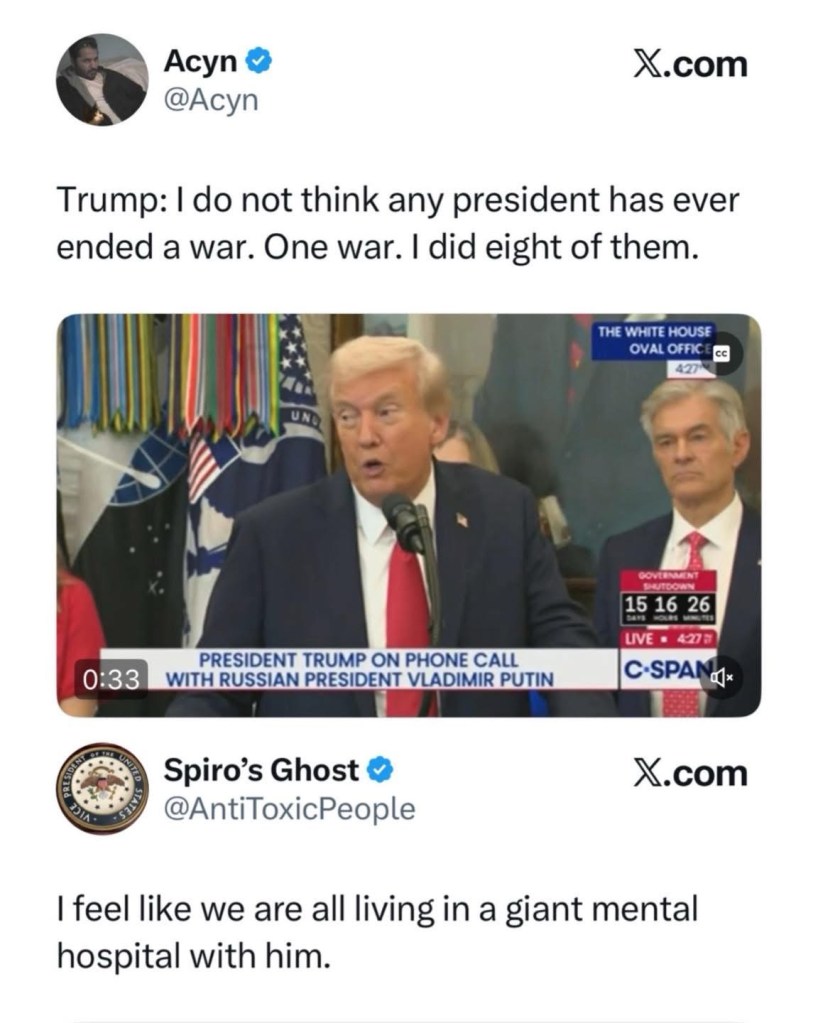Viewport: 818px width, 1023px height.
Task: Toggle closed captions CC on video
Action: (x=721, y=354)
